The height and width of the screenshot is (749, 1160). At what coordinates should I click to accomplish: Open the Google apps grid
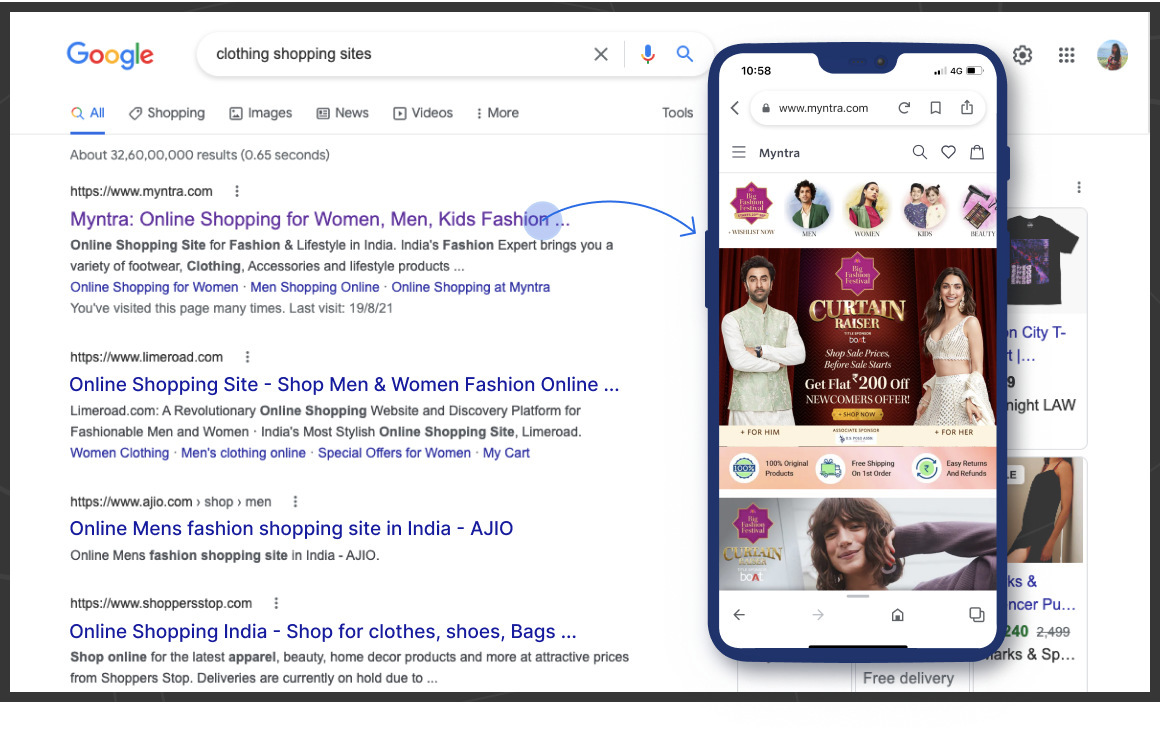point(1066,55)
